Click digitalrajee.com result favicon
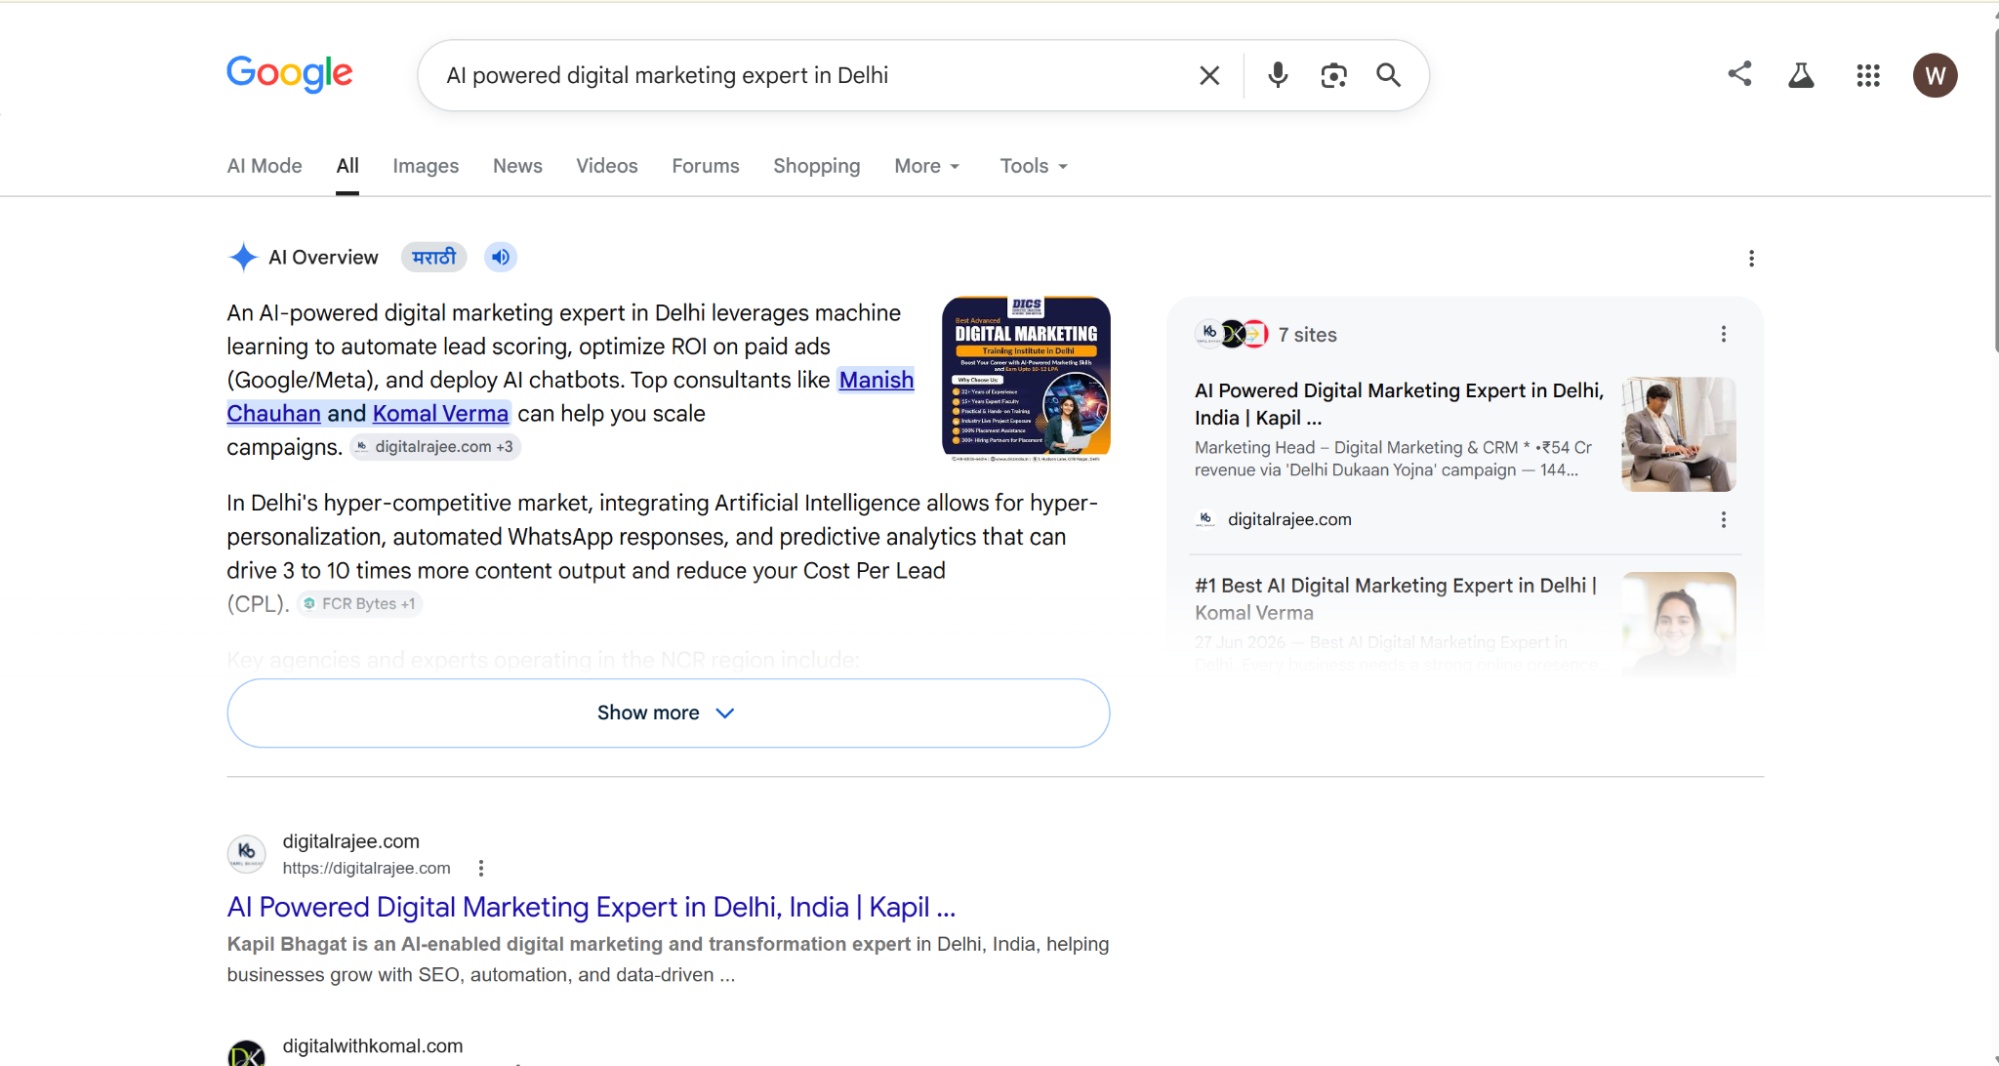This screenshot has height=1066, width=1999. 246,853
